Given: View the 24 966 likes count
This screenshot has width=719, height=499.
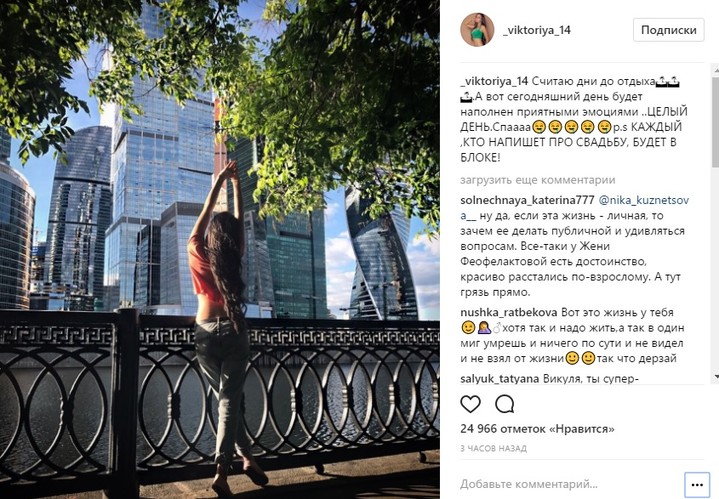Looking at the screenshot, I should tap(537, 429).
